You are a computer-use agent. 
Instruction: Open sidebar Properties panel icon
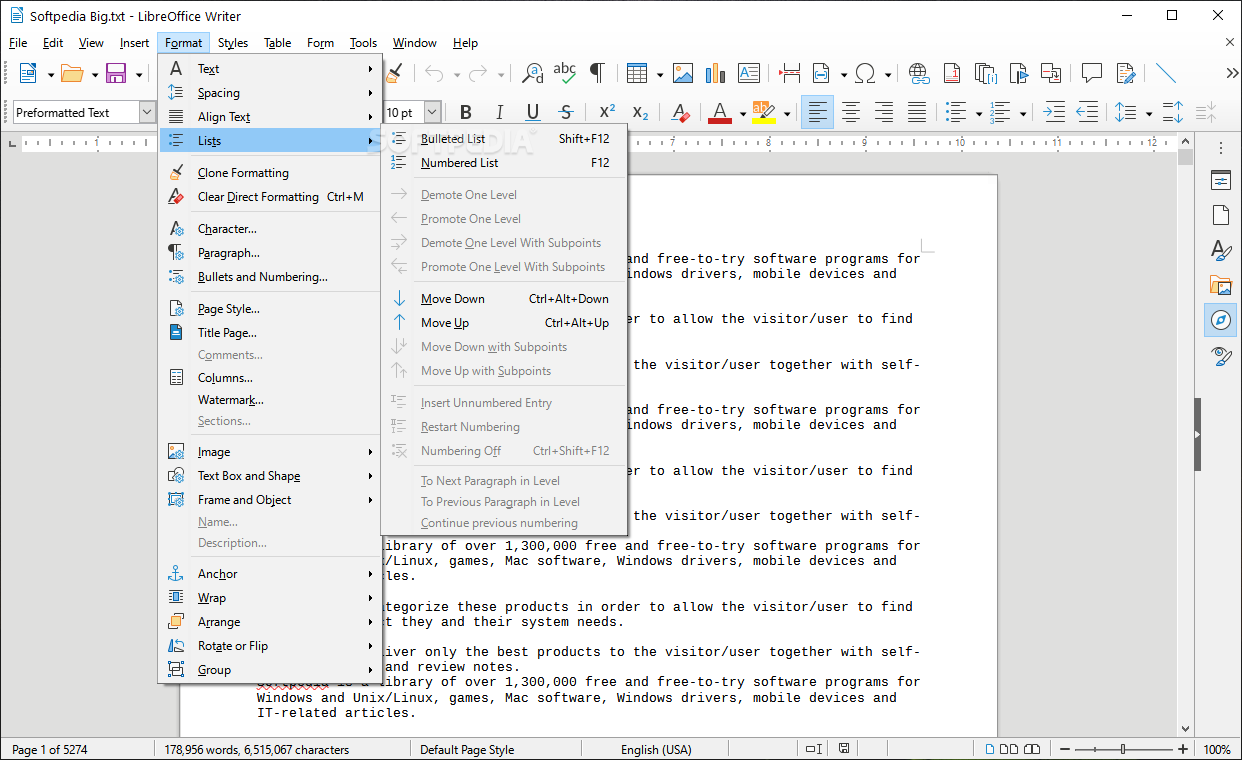[1221, 181]
